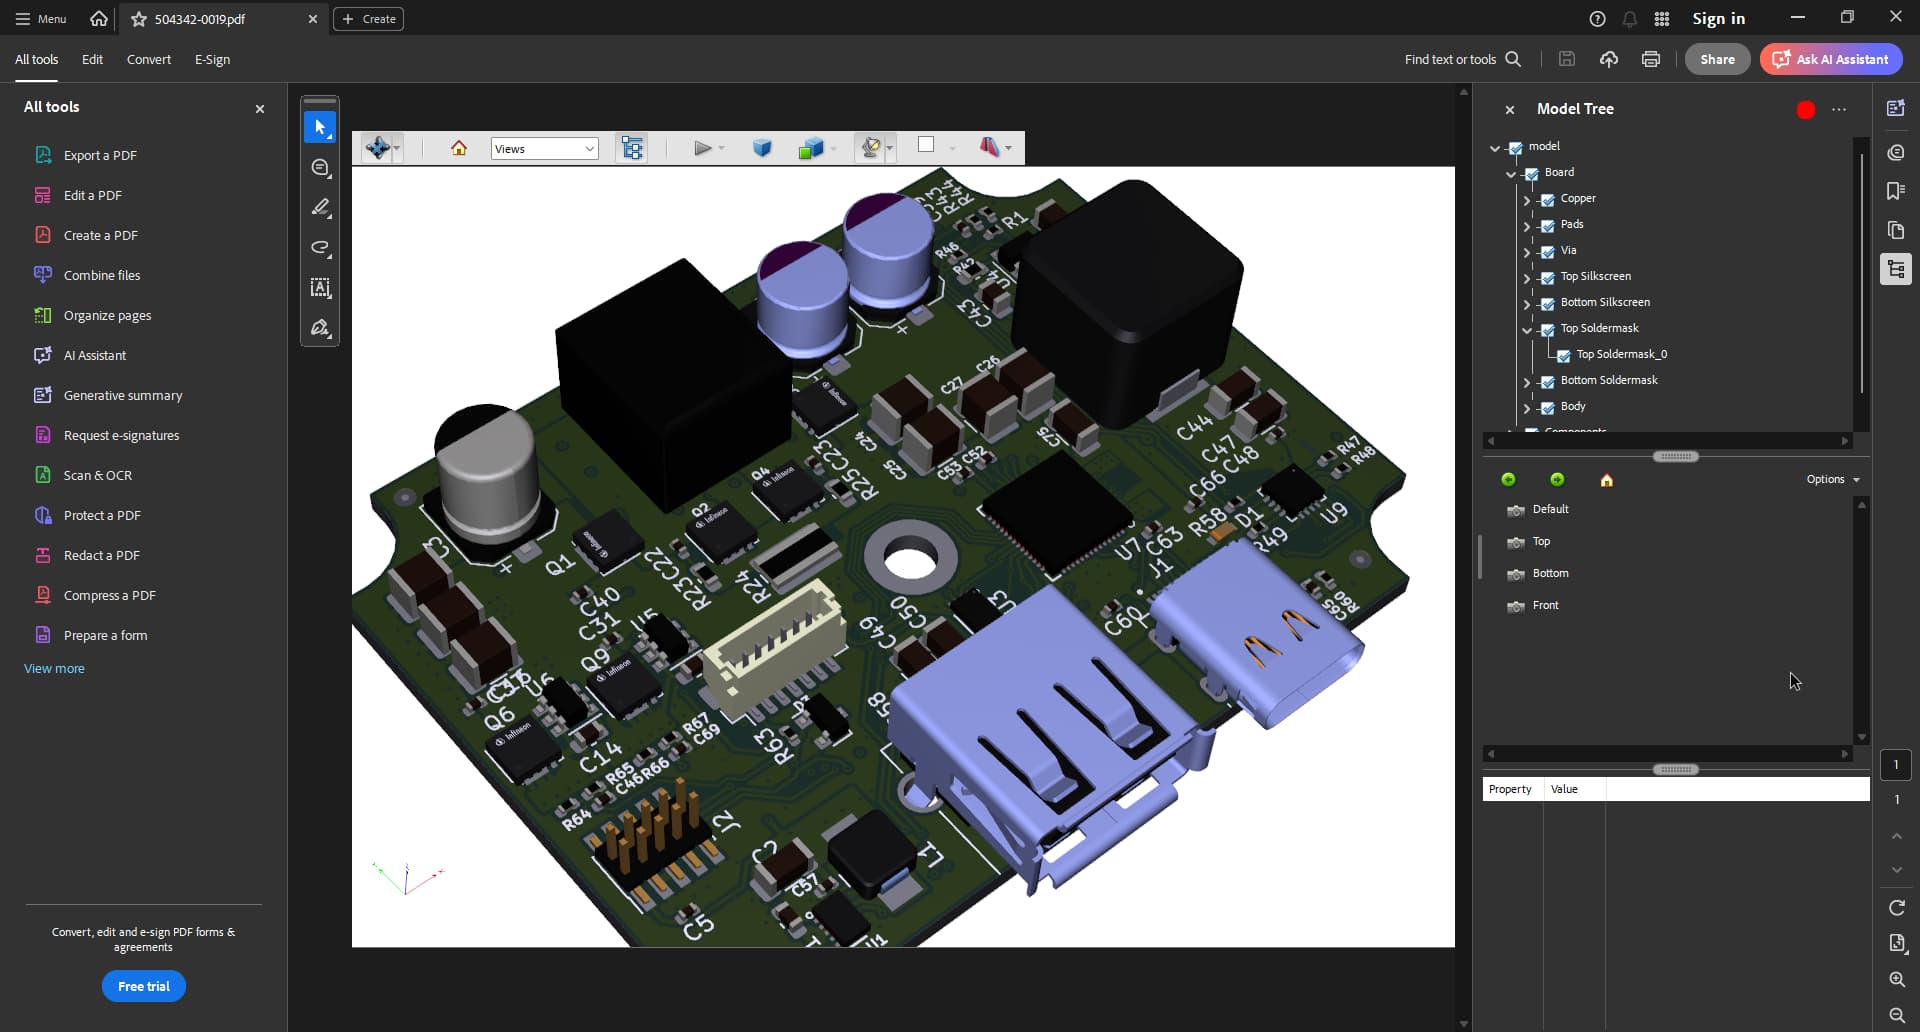Toggle Model Tree button in 3D toolbar
Image resolution: width=1920 pixels, height=1032 pixels.
point(632,148)
